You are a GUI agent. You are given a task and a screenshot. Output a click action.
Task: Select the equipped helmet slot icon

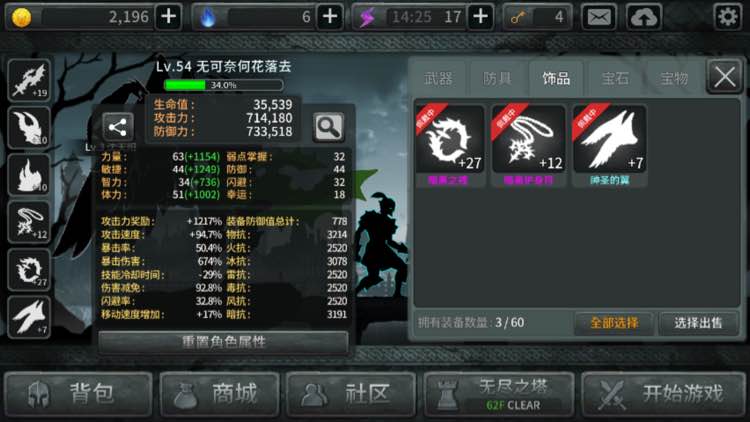tap(29, 127)
